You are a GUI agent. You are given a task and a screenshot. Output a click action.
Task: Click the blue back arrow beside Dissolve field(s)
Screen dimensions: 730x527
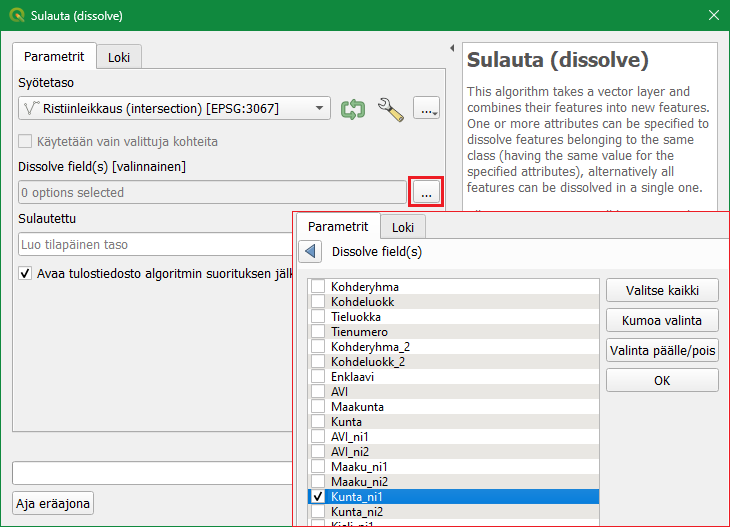tap(310, 252)
